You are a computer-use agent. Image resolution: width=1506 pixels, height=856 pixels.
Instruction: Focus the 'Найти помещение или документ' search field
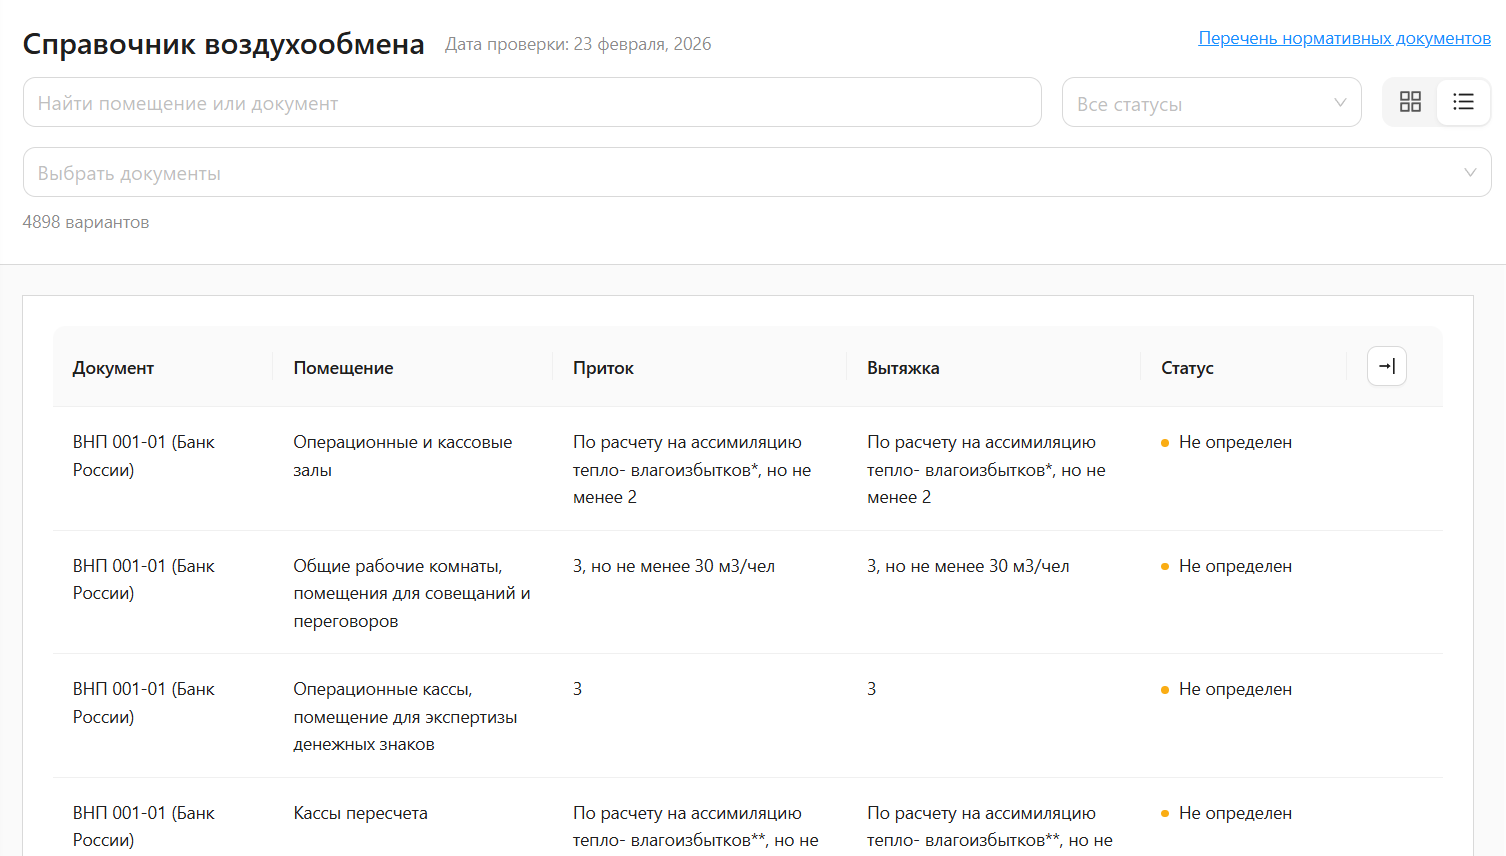tap(531, 103)
